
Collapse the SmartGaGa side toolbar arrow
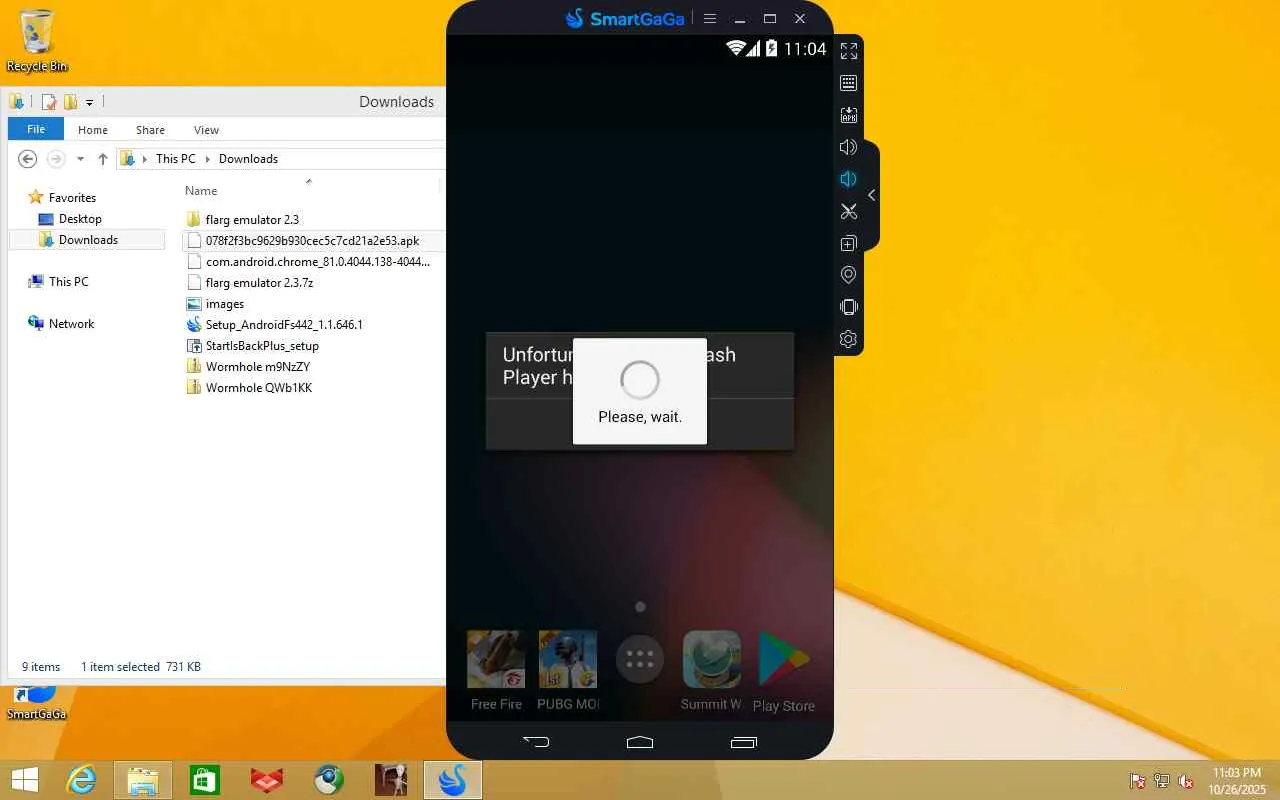(871, 195)
